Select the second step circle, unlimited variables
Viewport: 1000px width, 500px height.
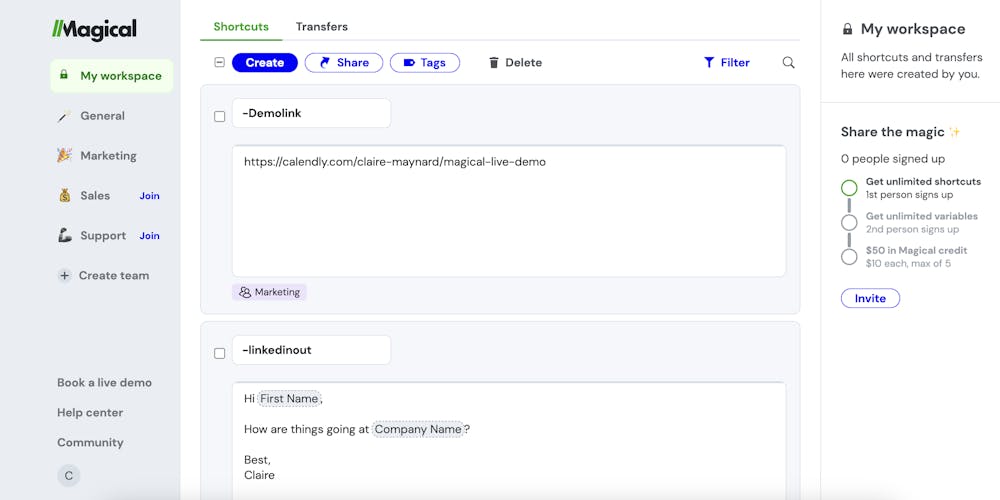(849, 223)
